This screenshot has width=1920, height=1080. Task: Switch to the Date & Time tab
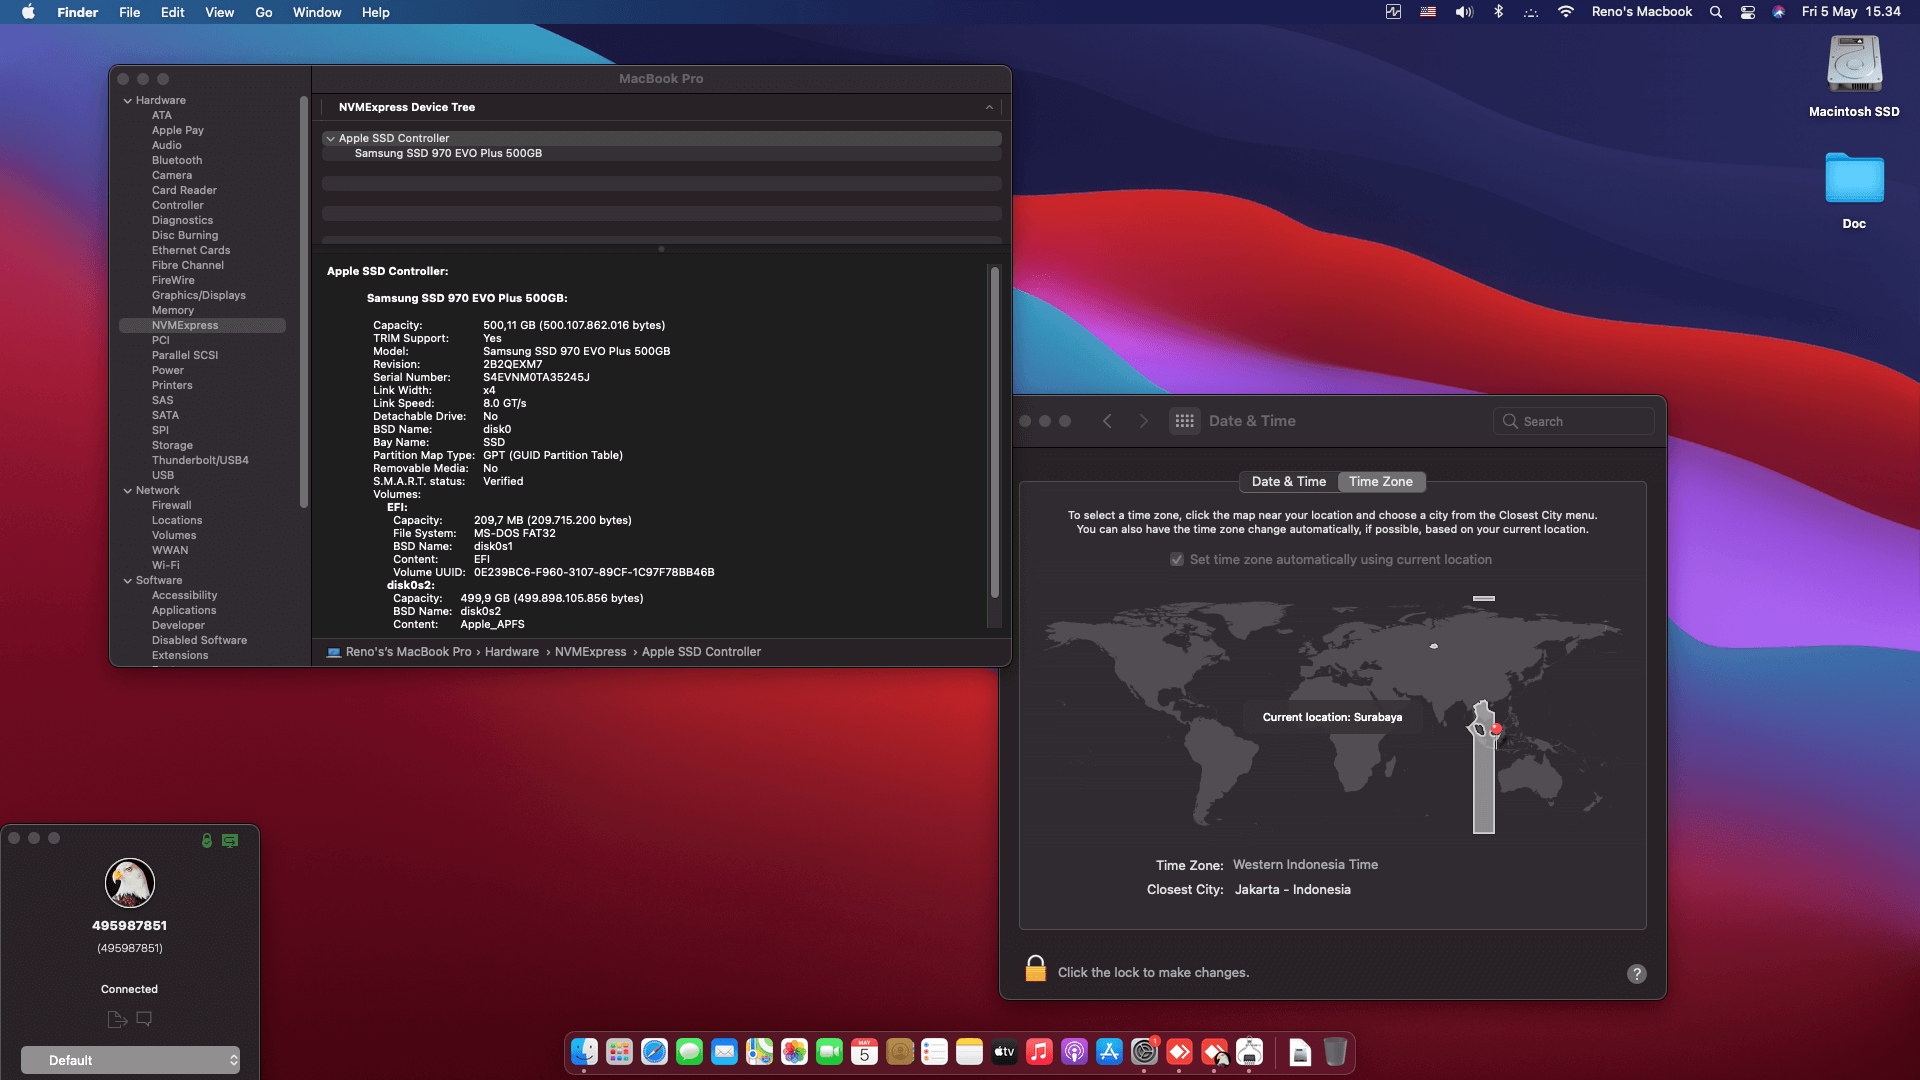(1288, 482)
